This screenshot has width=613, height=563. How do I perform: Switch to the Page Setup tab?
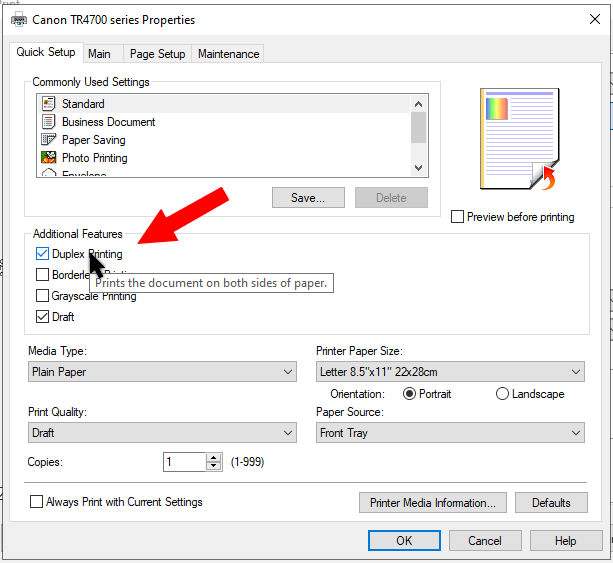pos(158,54)
